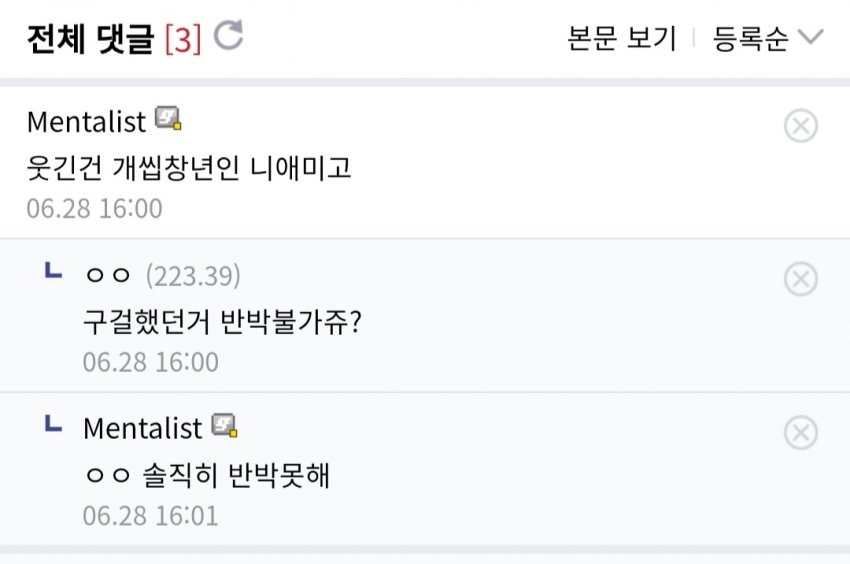This screenshot has height=564, width=850.
Task: Click the badge icon beside the bottom Mentalist
Action: coord(224,427)
